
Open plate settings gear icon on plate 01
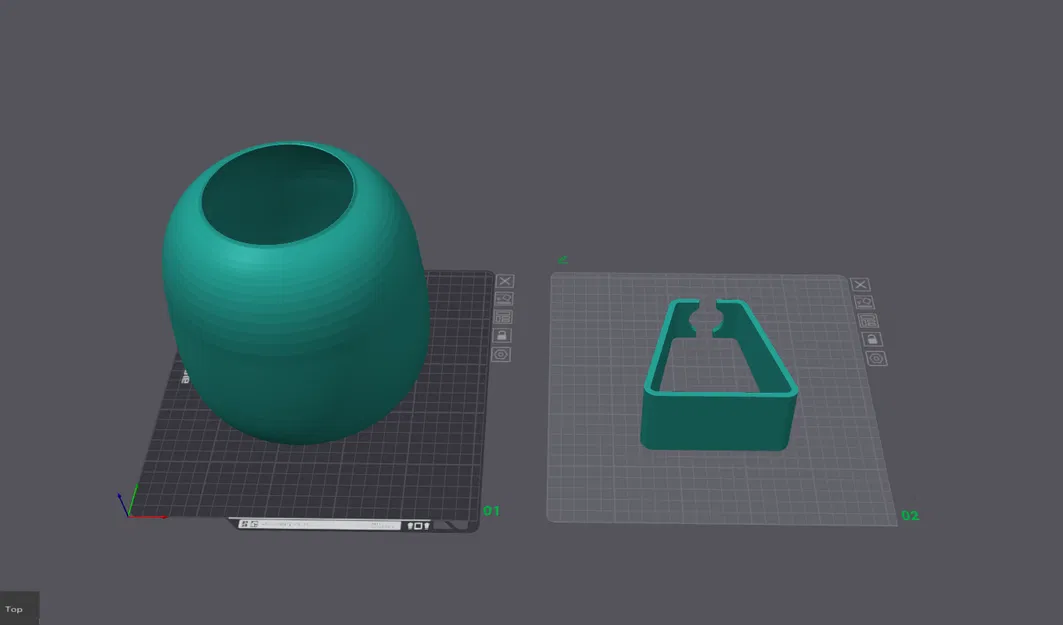coord(503,352)
